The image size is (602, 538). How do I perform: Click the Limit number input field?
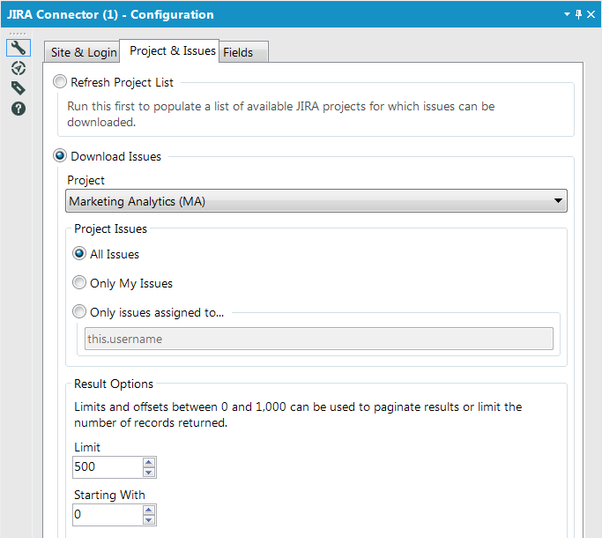106,467
